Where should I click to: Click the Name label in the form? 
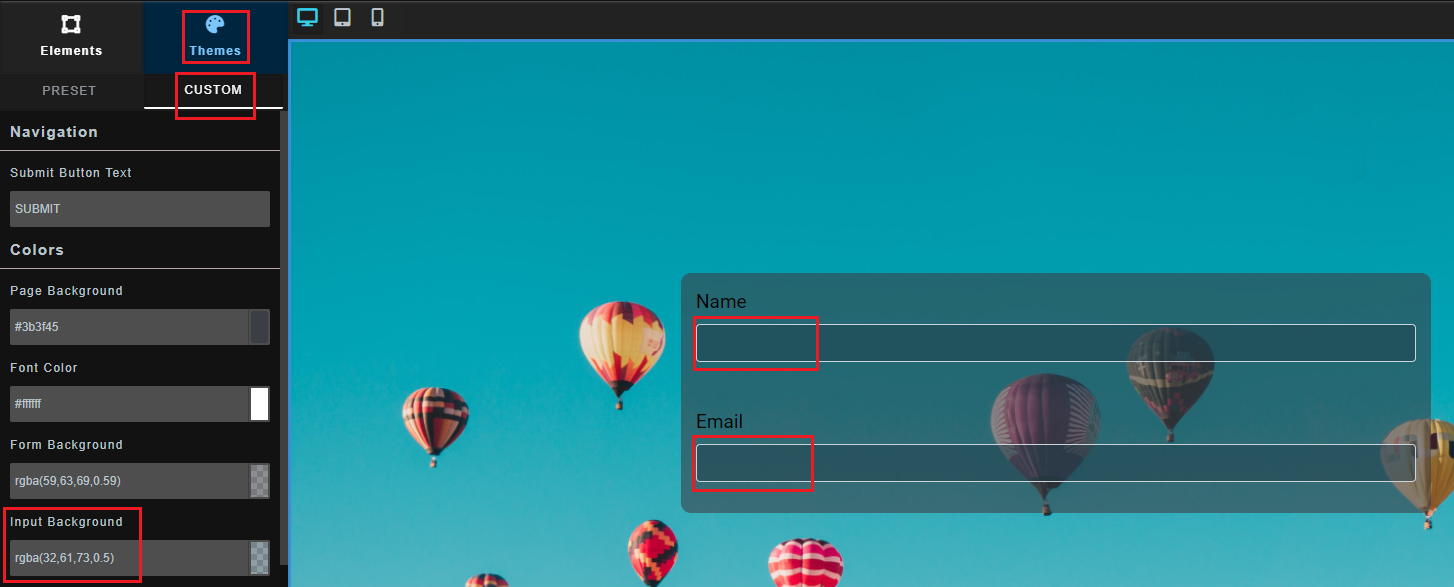tap(721, 301)
